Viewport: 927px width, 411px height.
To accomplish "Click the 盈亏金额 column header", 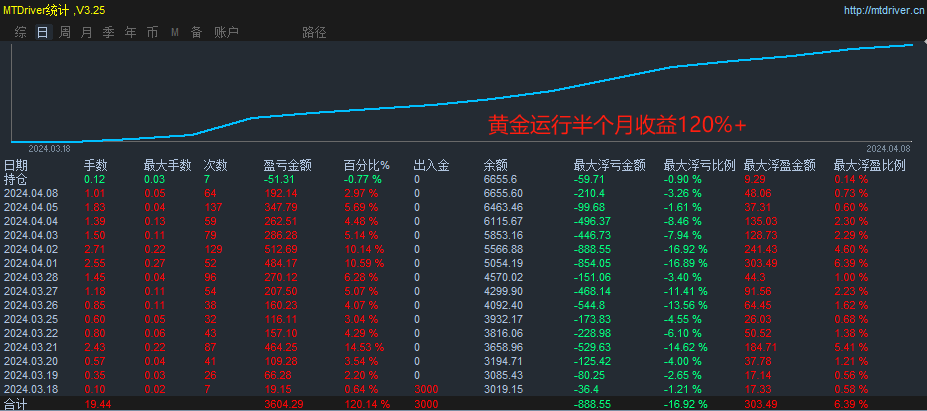I will coord(288,166).
